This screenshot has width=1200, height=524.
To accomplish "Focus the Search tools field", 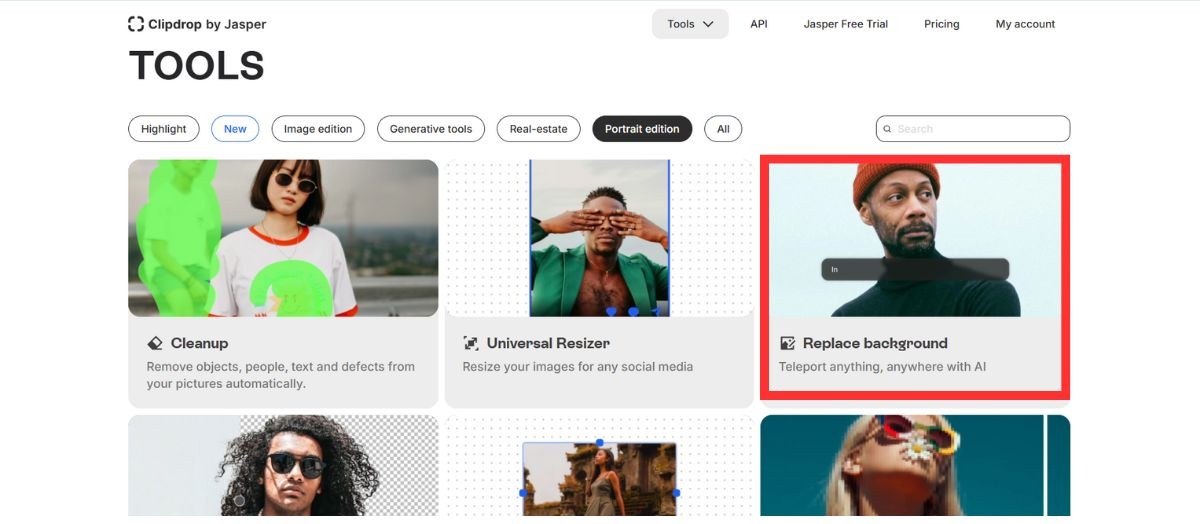I will (x=973, y=129).
